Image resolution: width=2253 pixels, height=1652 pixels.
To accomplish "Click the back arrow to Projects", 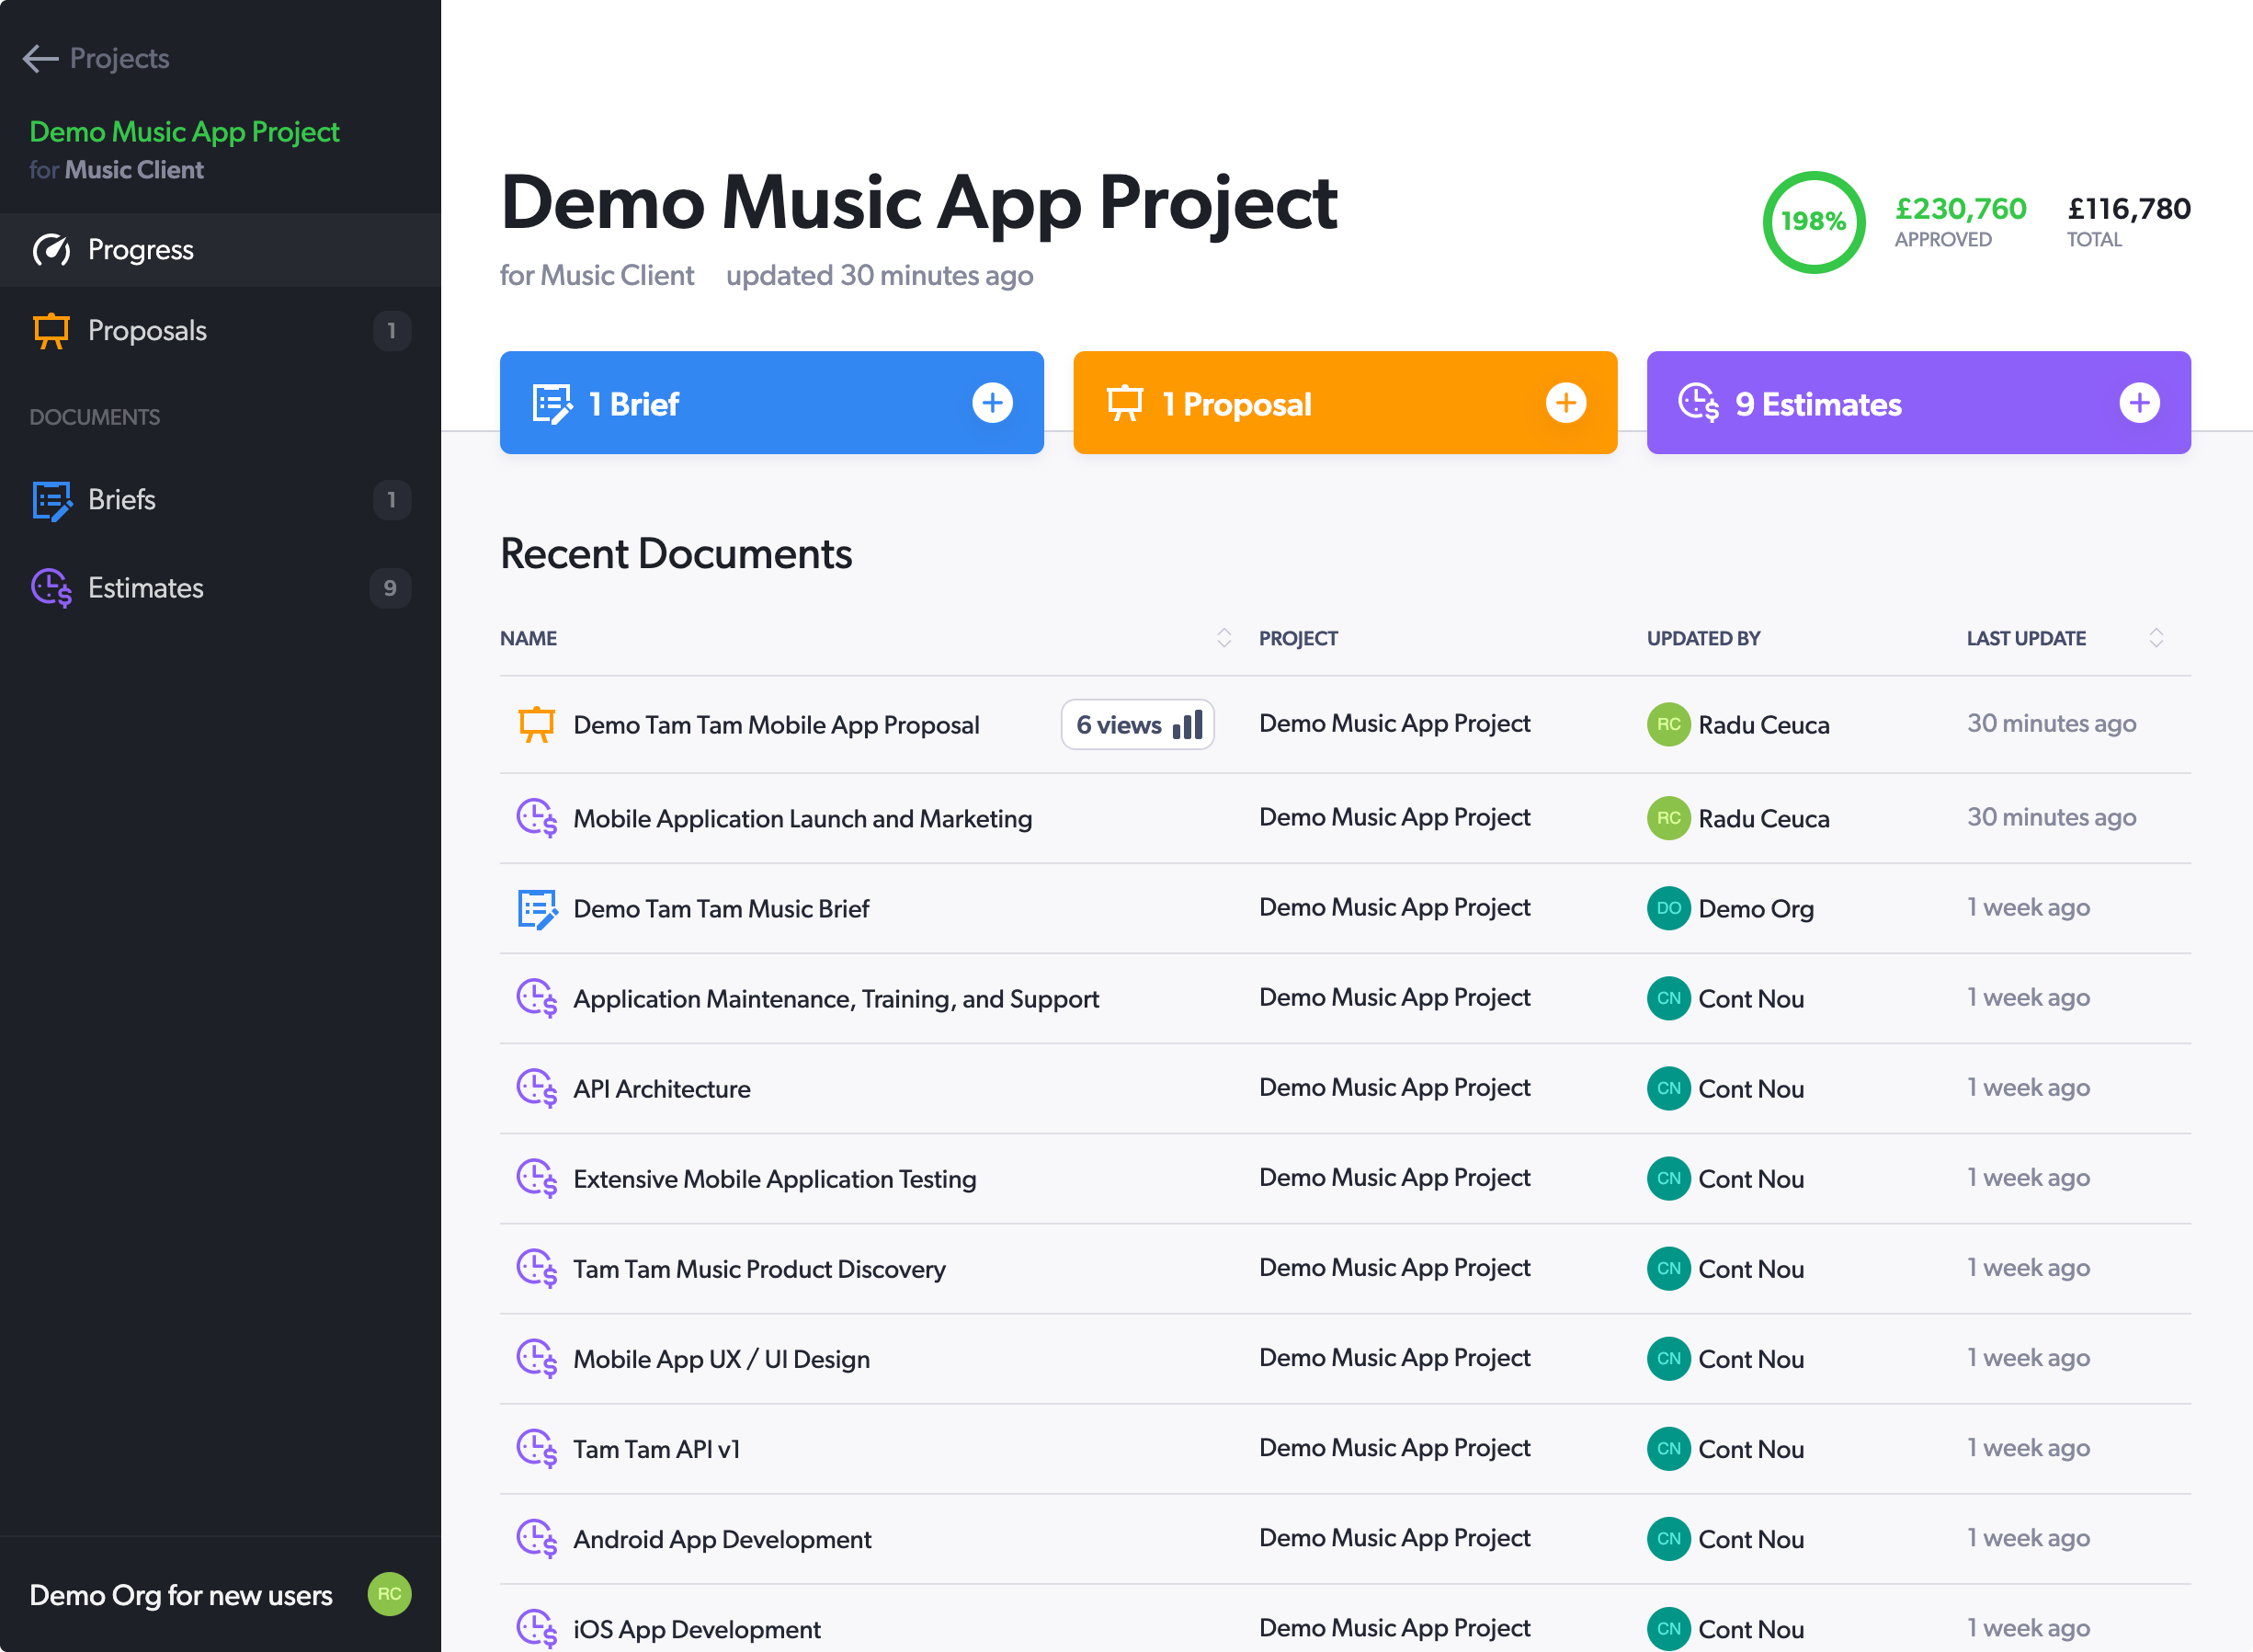I will [40, 59].
